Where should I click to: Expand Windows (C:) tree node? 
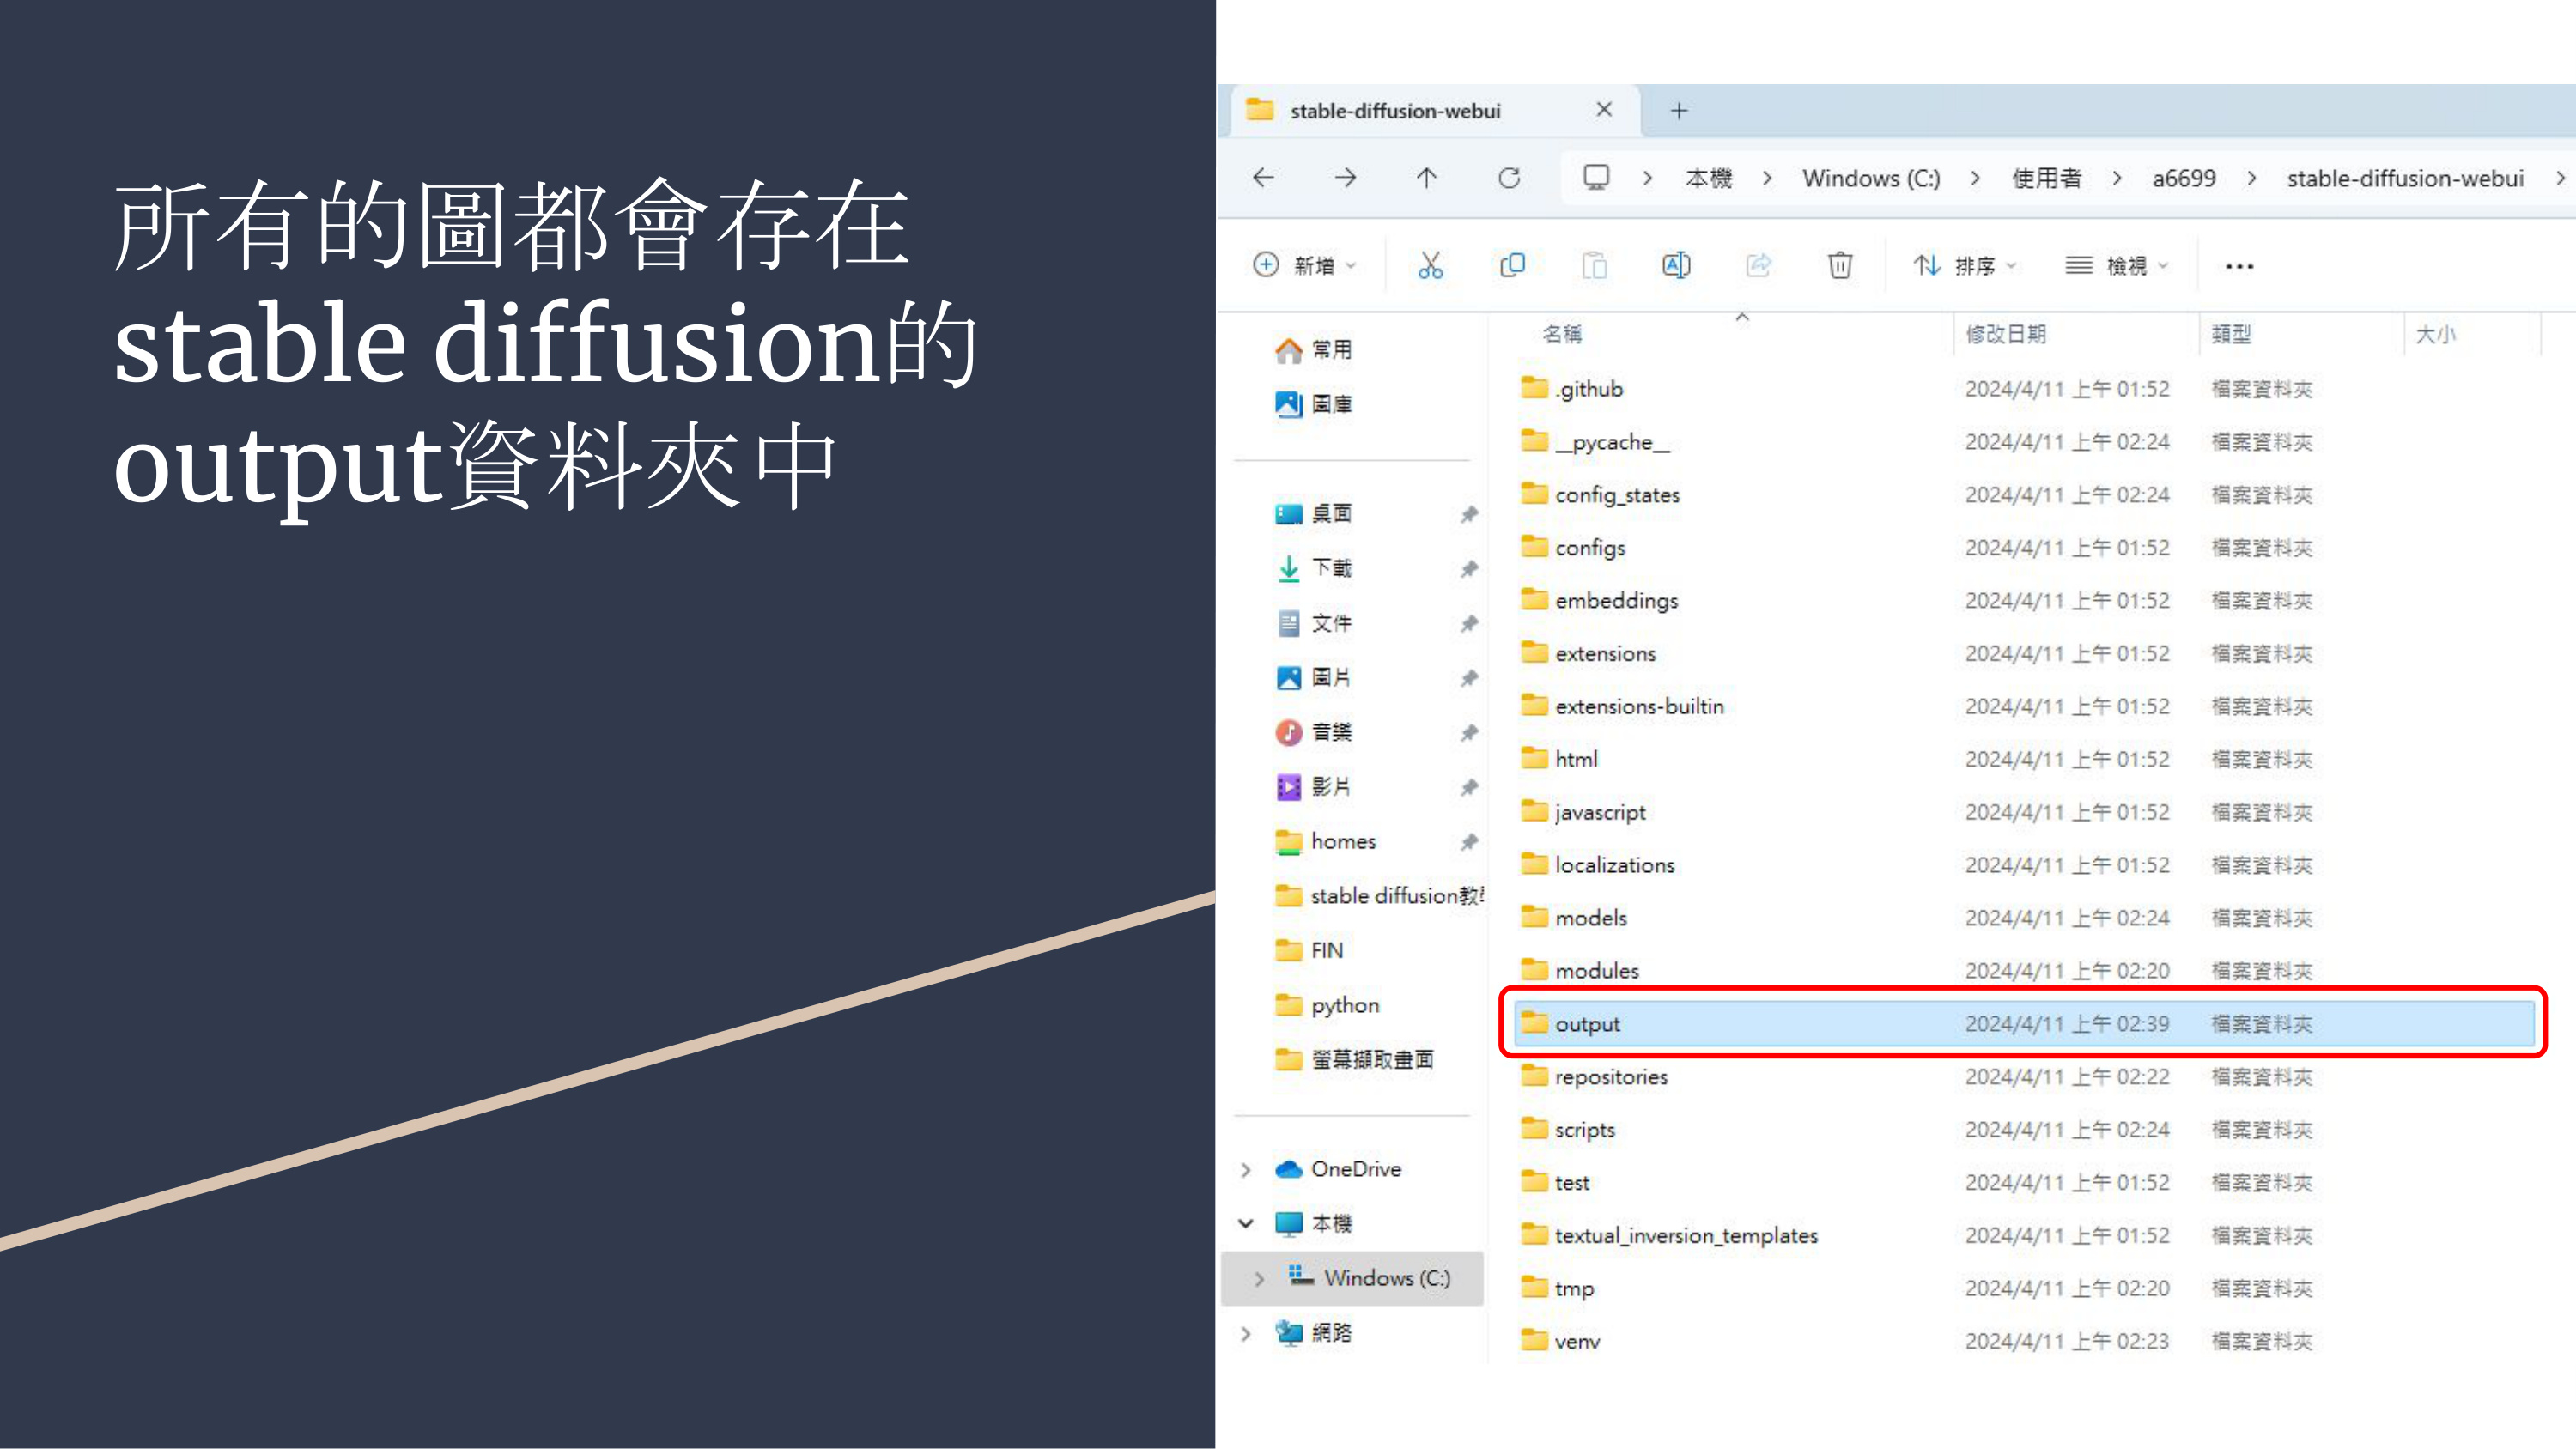(1260, 1278)
